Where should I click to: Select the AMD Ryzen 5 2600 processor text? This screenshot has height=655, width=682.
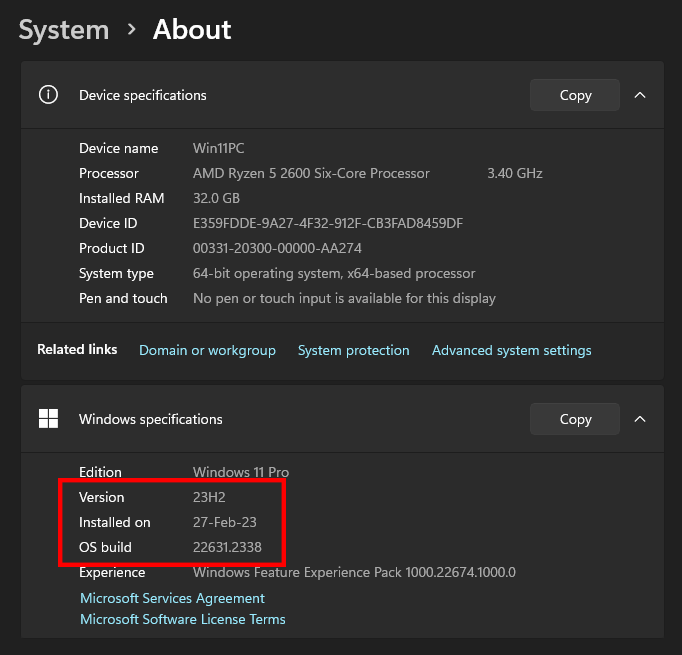click(311, 173)
